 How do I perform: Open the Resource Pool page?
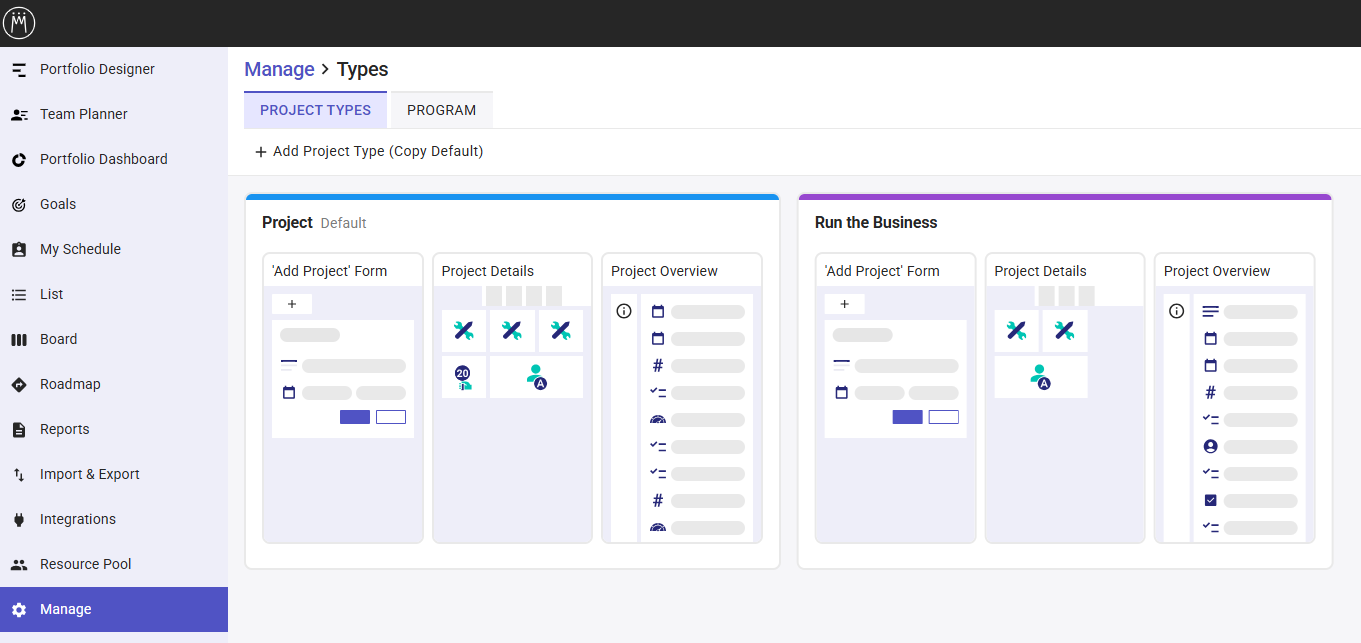click(x=85, y=564)
